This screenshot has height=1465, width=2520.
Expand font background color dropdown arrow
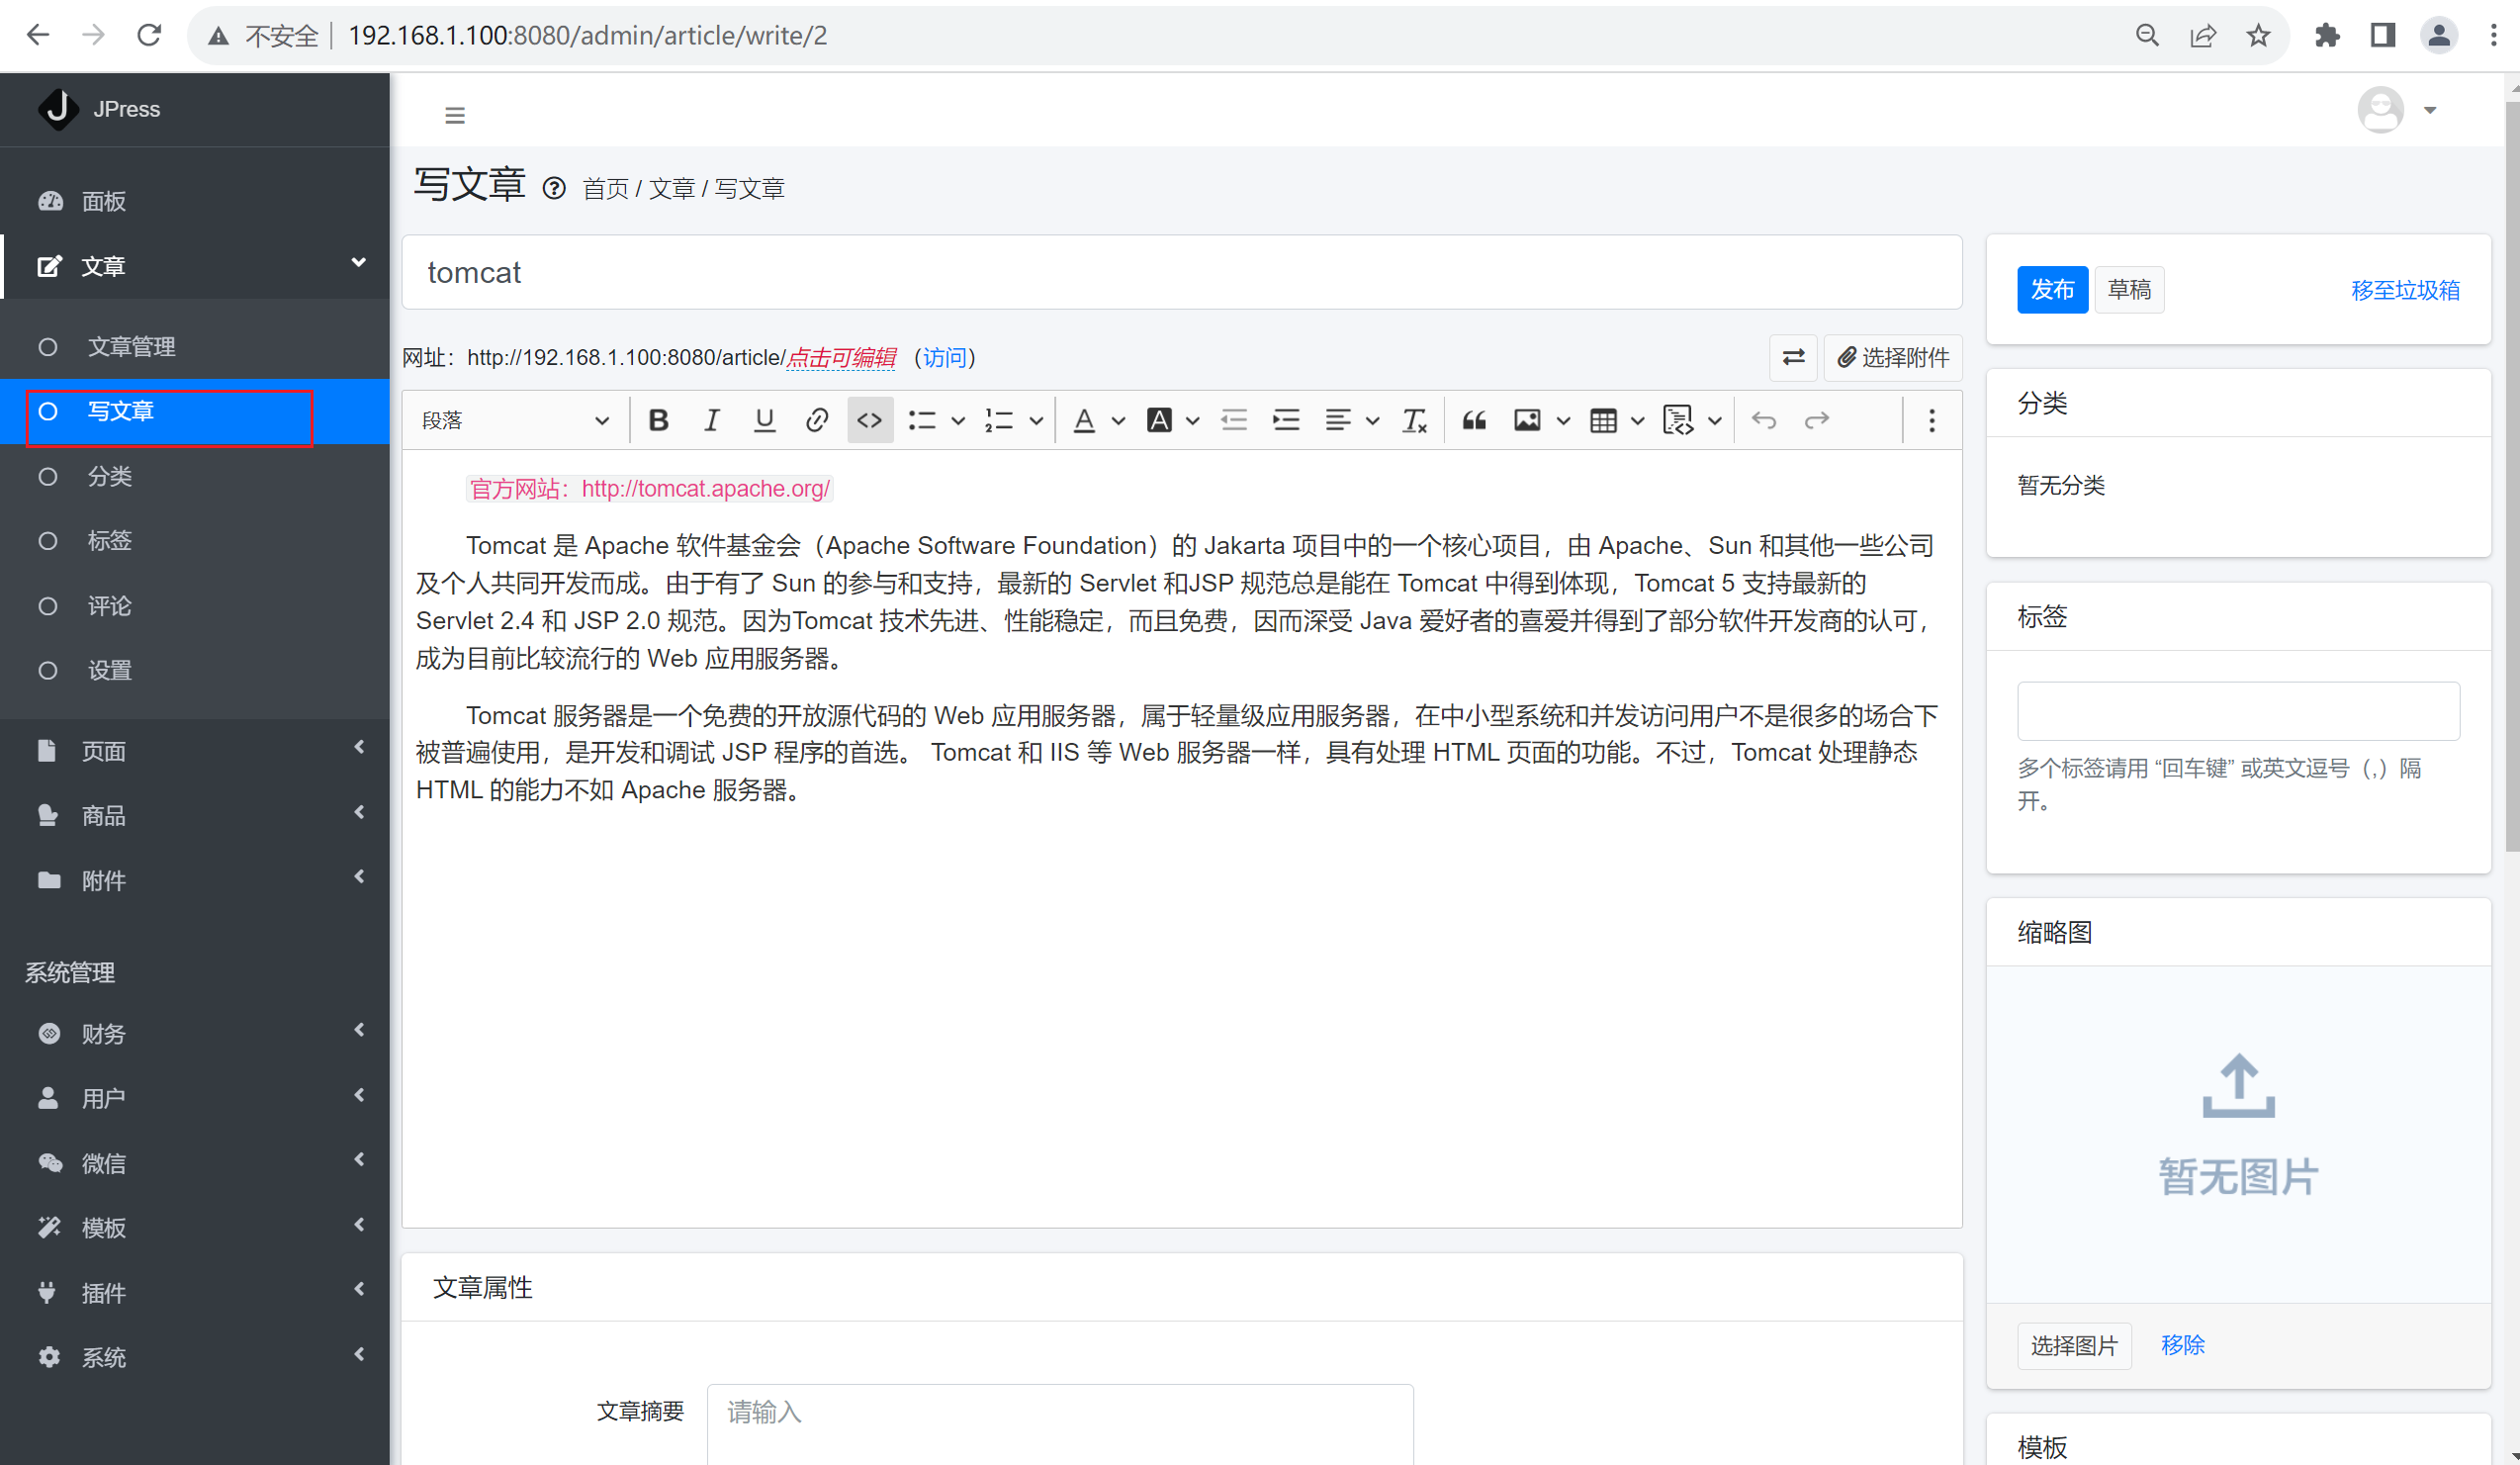pyautogui.click(x=1193, y=421)
